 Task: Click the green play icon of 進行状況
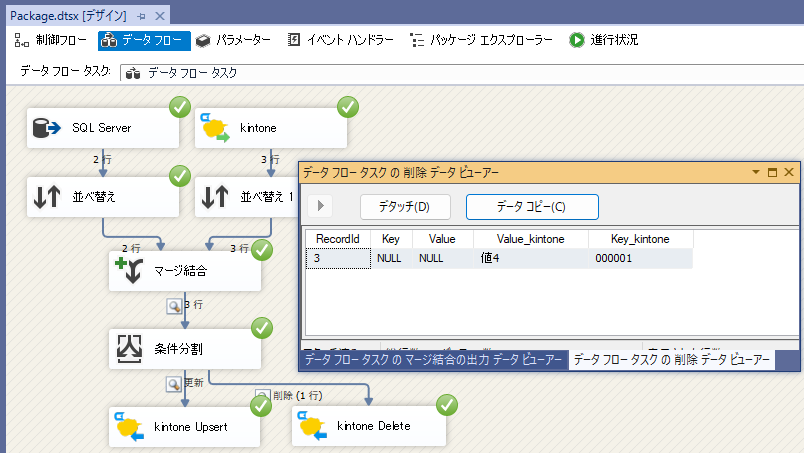point(576,40)
